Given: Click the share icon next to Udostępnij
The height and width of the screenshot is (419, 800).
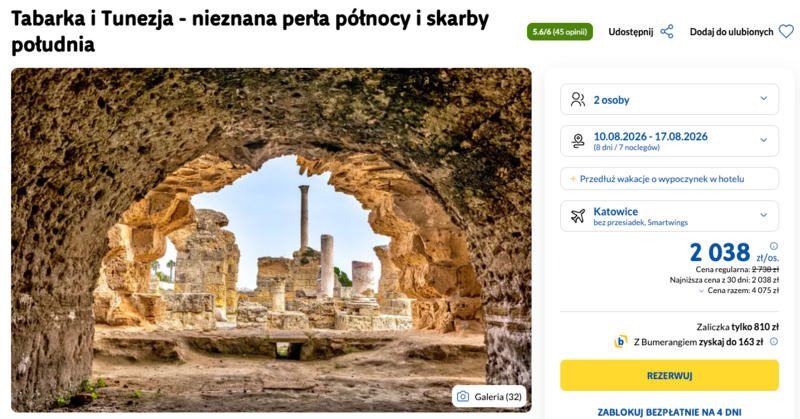Looking at the screenshot, I should tap(667, 32).
